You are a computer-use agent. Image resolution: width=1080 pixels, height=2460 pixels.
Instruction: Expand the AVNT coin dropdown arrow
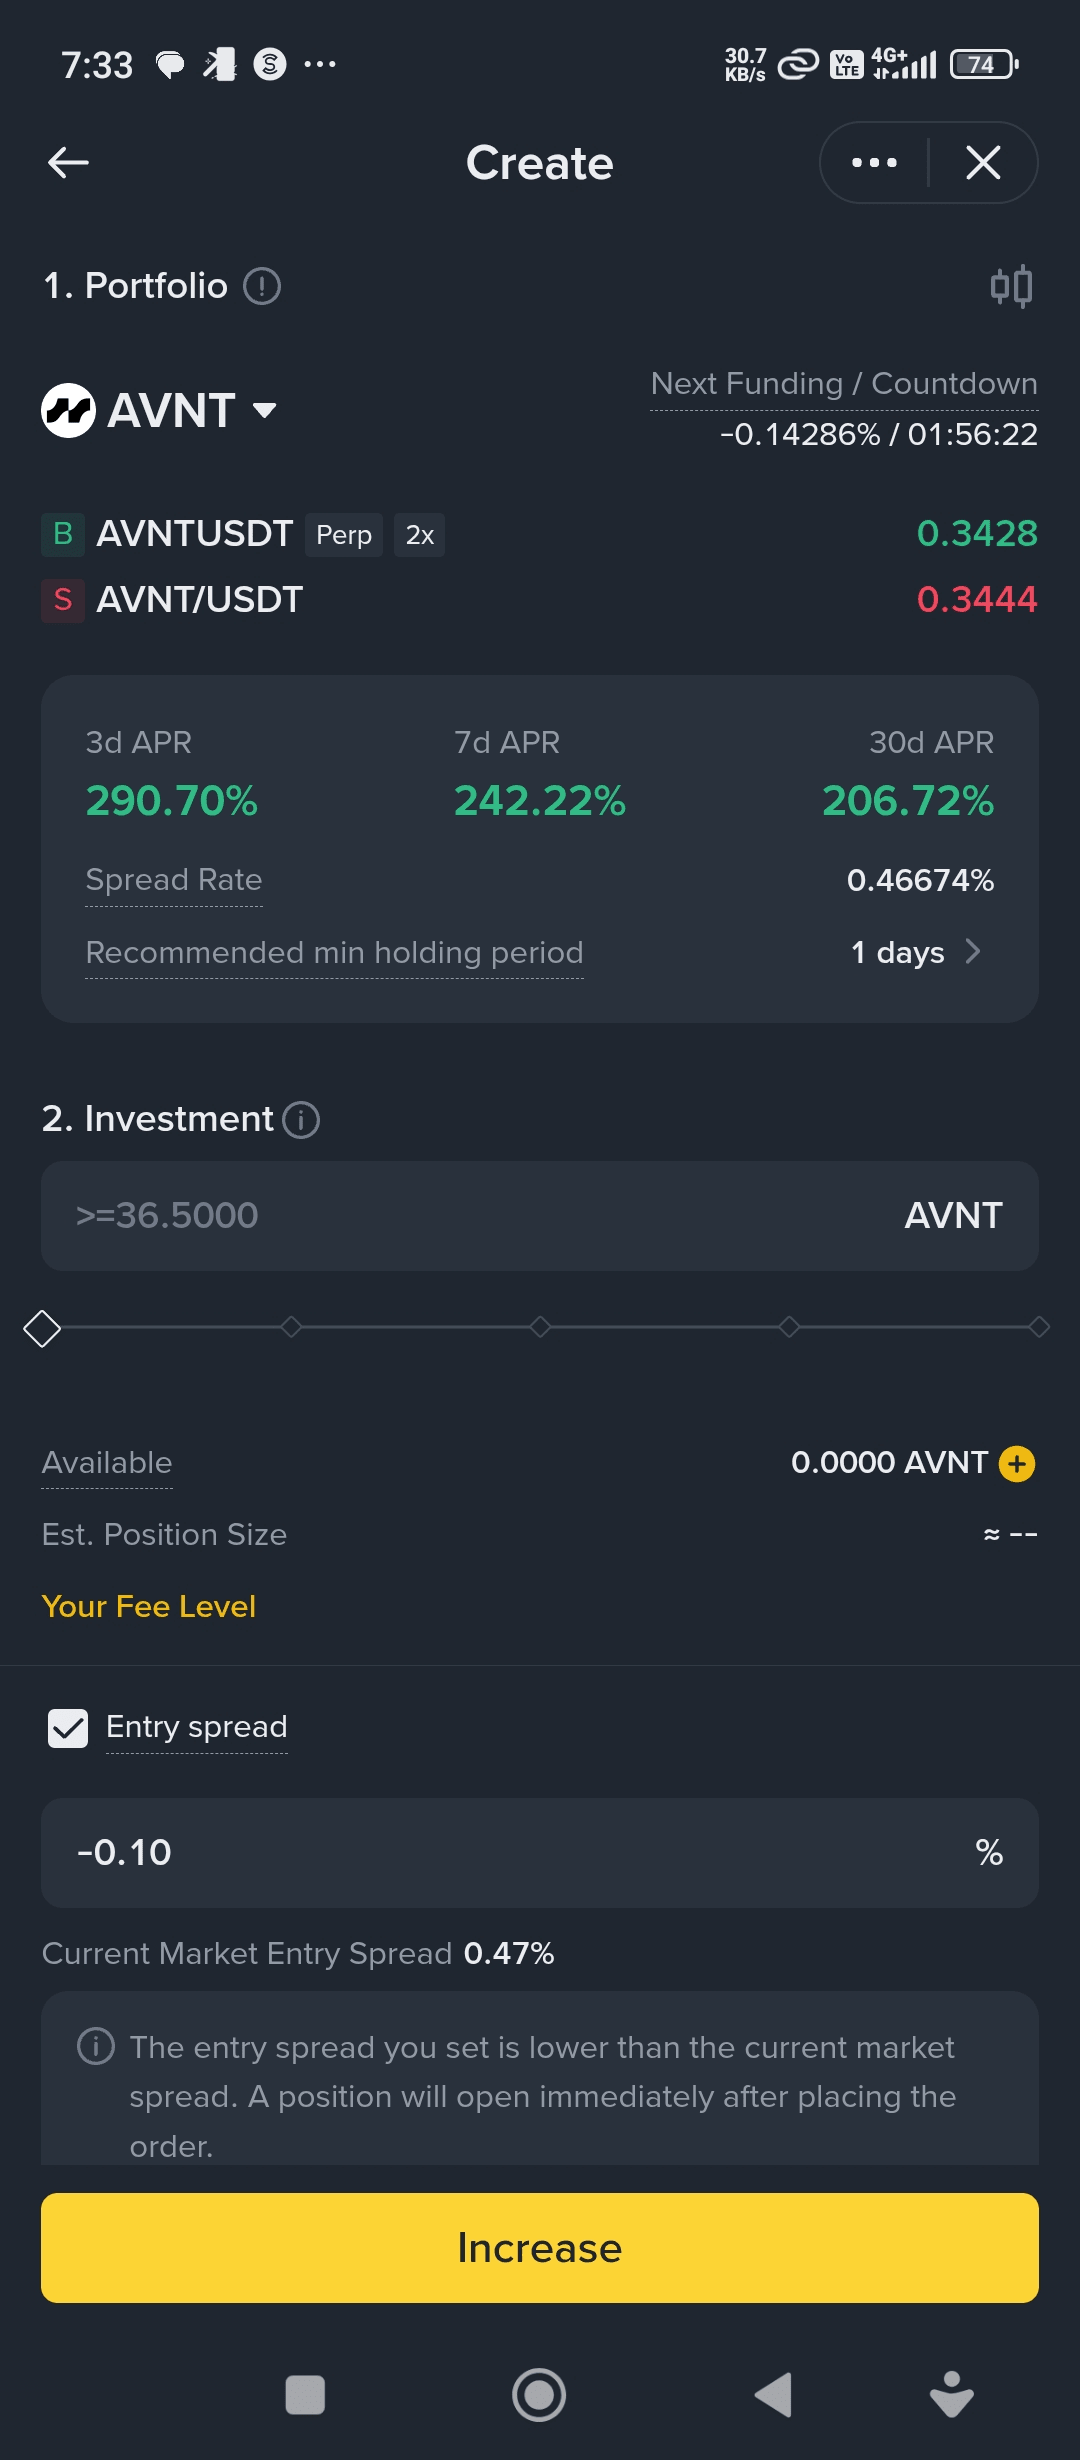click(x=265, y=410)
